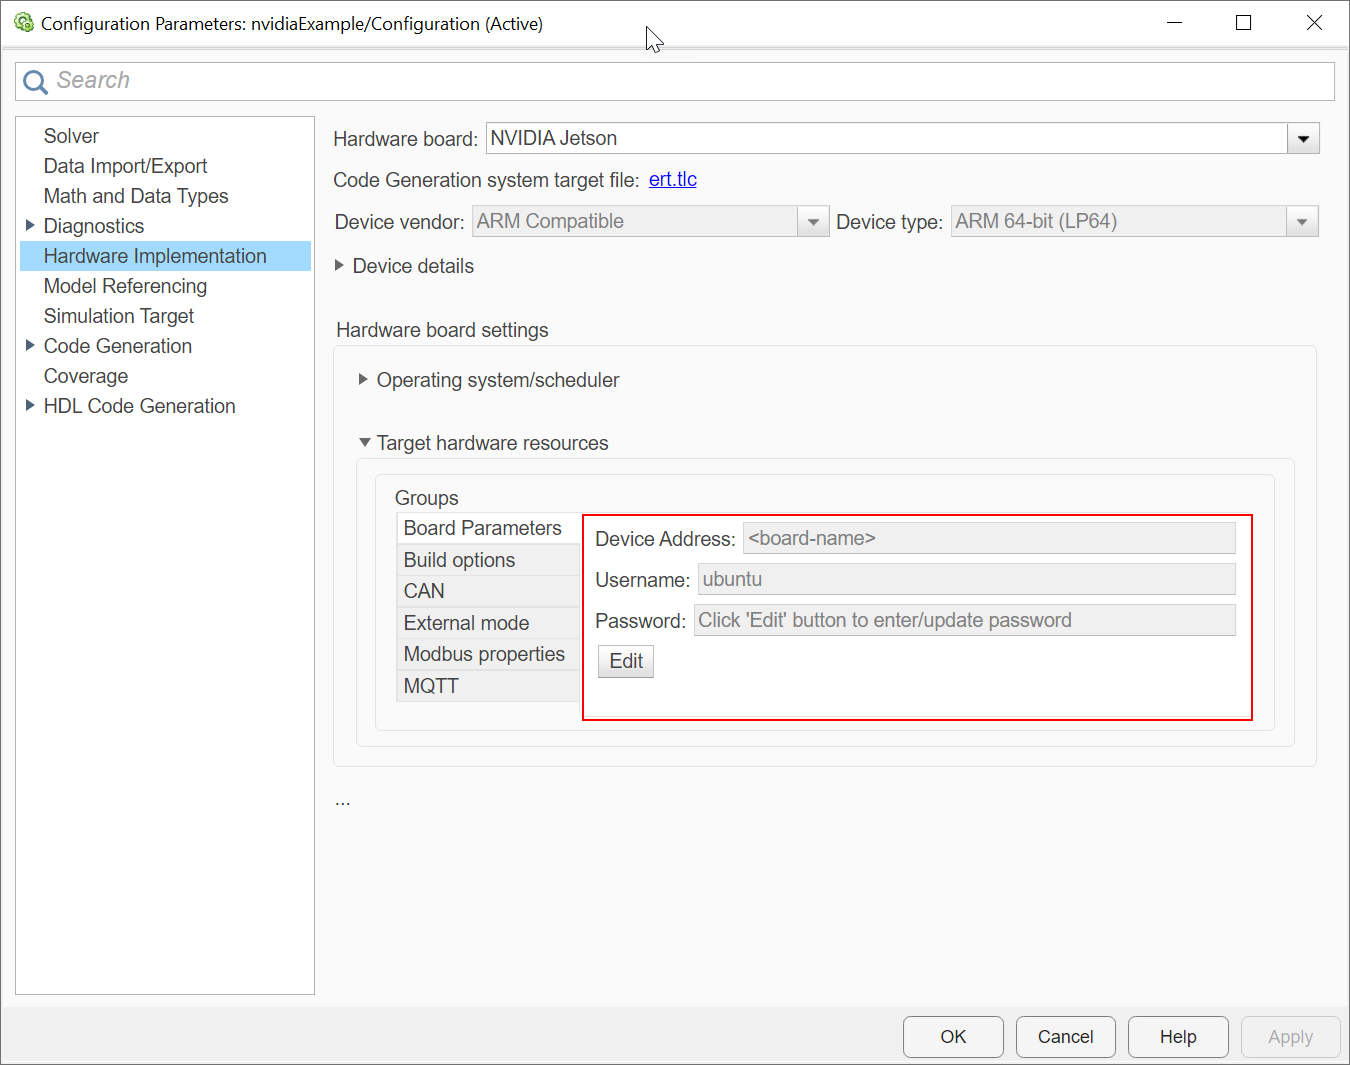The image size is (1350, 1065).
Task: Expand the Code Generation tree item
Action: pyautogui.click(x=29, y=346)
